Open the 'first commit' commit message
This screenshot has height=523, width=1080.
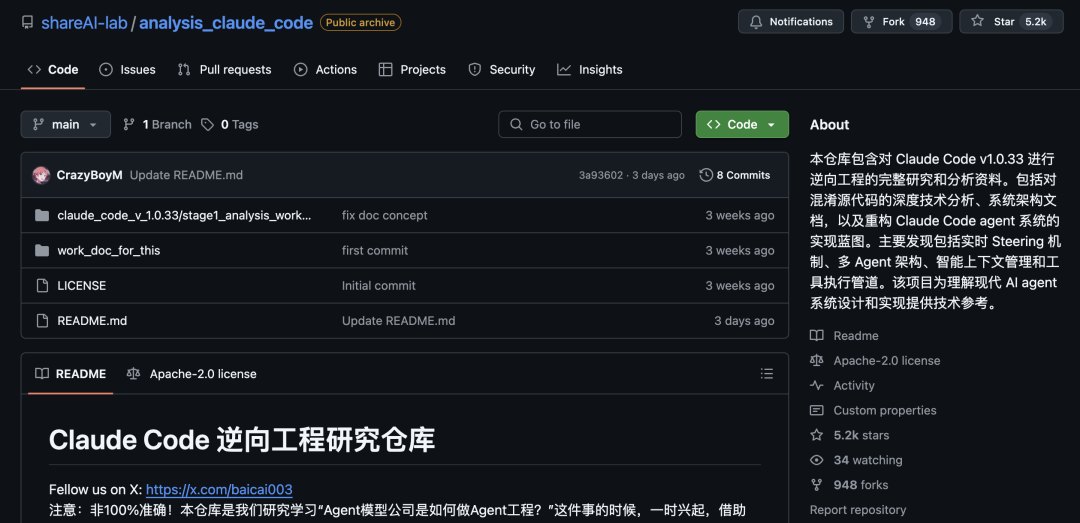(375, 250)
